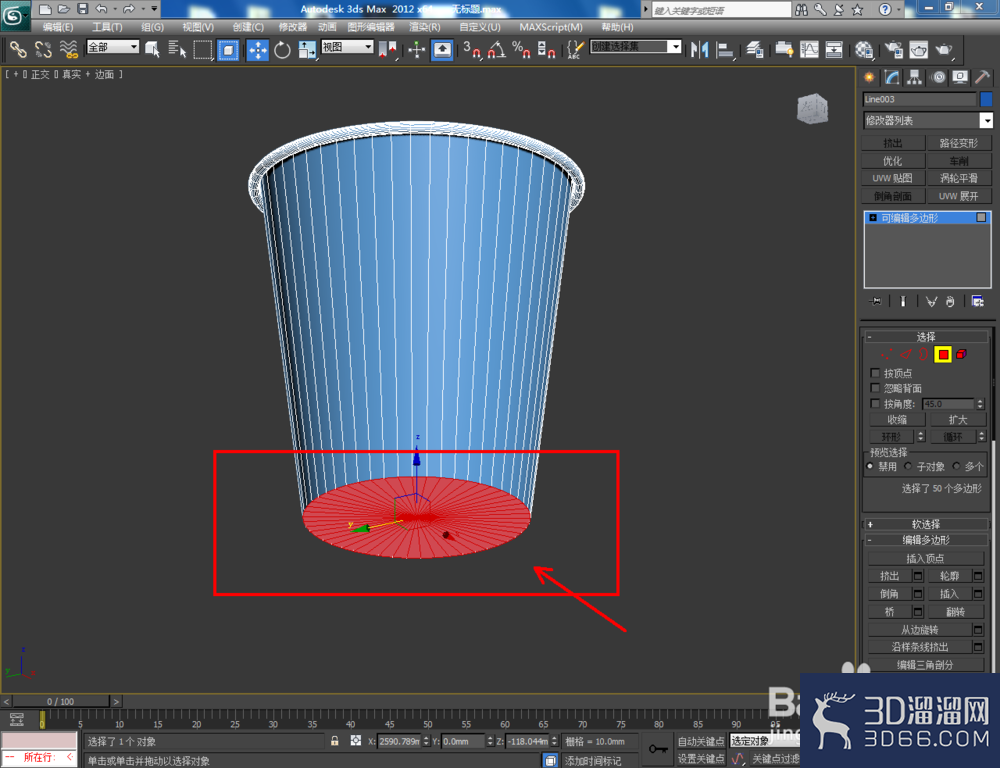Activate the Select and Rotate tool

pyautogui.click(x=282, y=49)
